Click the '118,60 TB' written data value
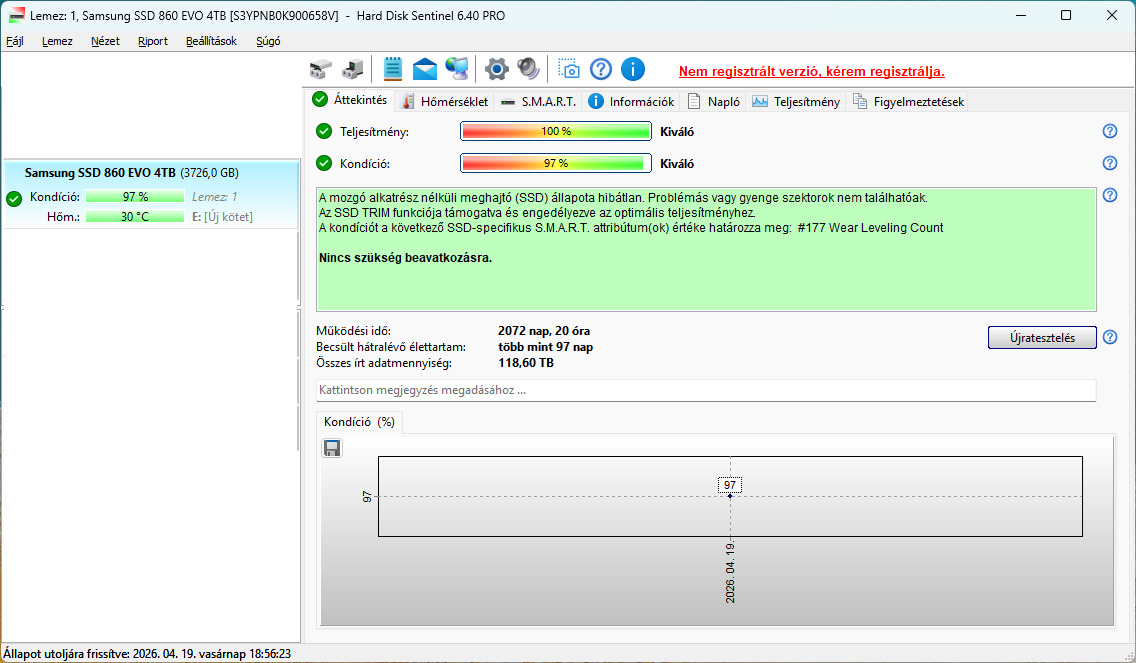This screenshot has width=1136, height=663. [526, 363]
